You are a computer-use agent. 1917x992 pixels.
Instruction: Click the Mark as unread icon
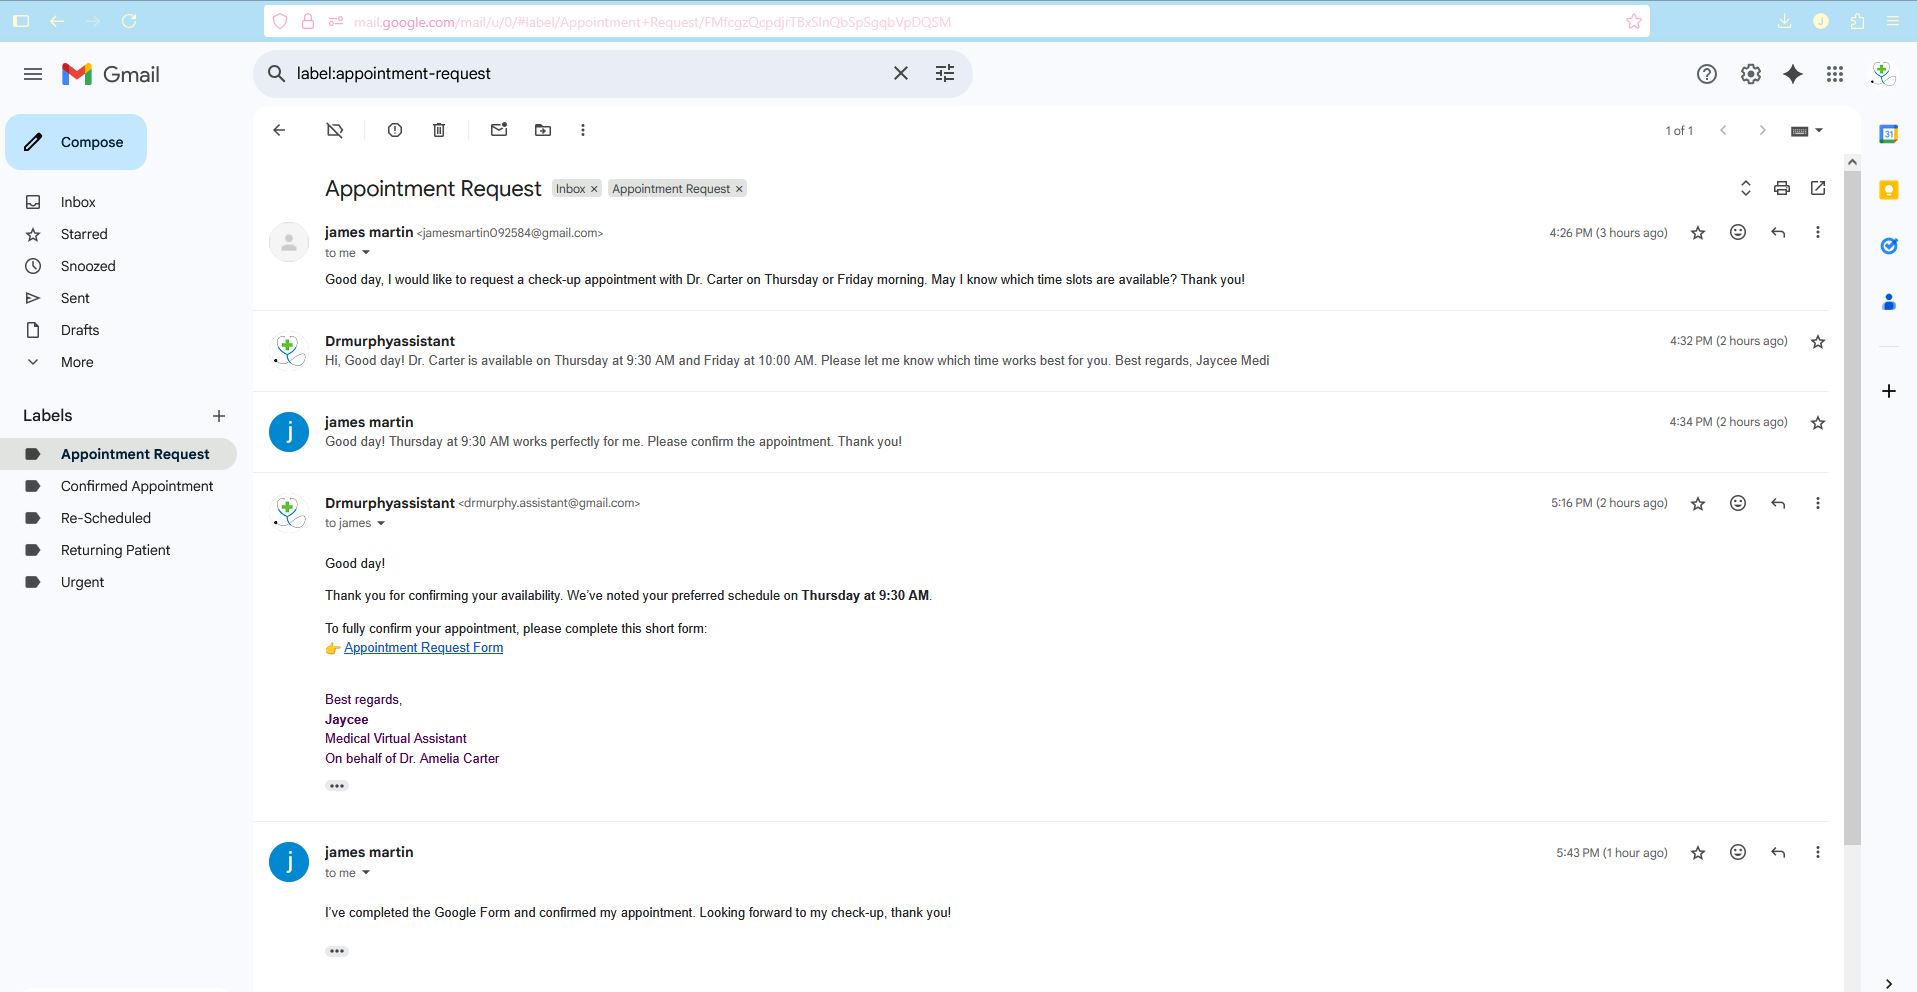point(499,130)
